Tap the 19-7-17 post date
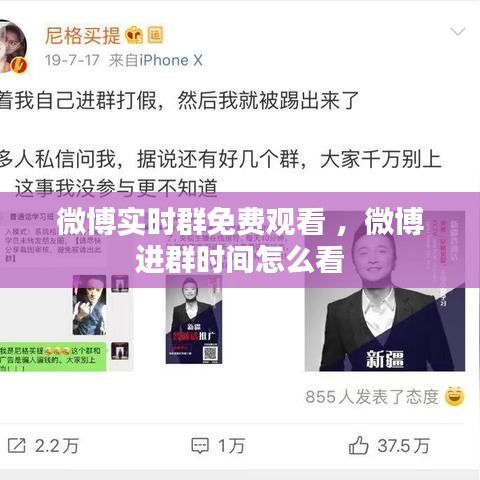The height and width of the screenshot is (480, 480). coord(72,60)
